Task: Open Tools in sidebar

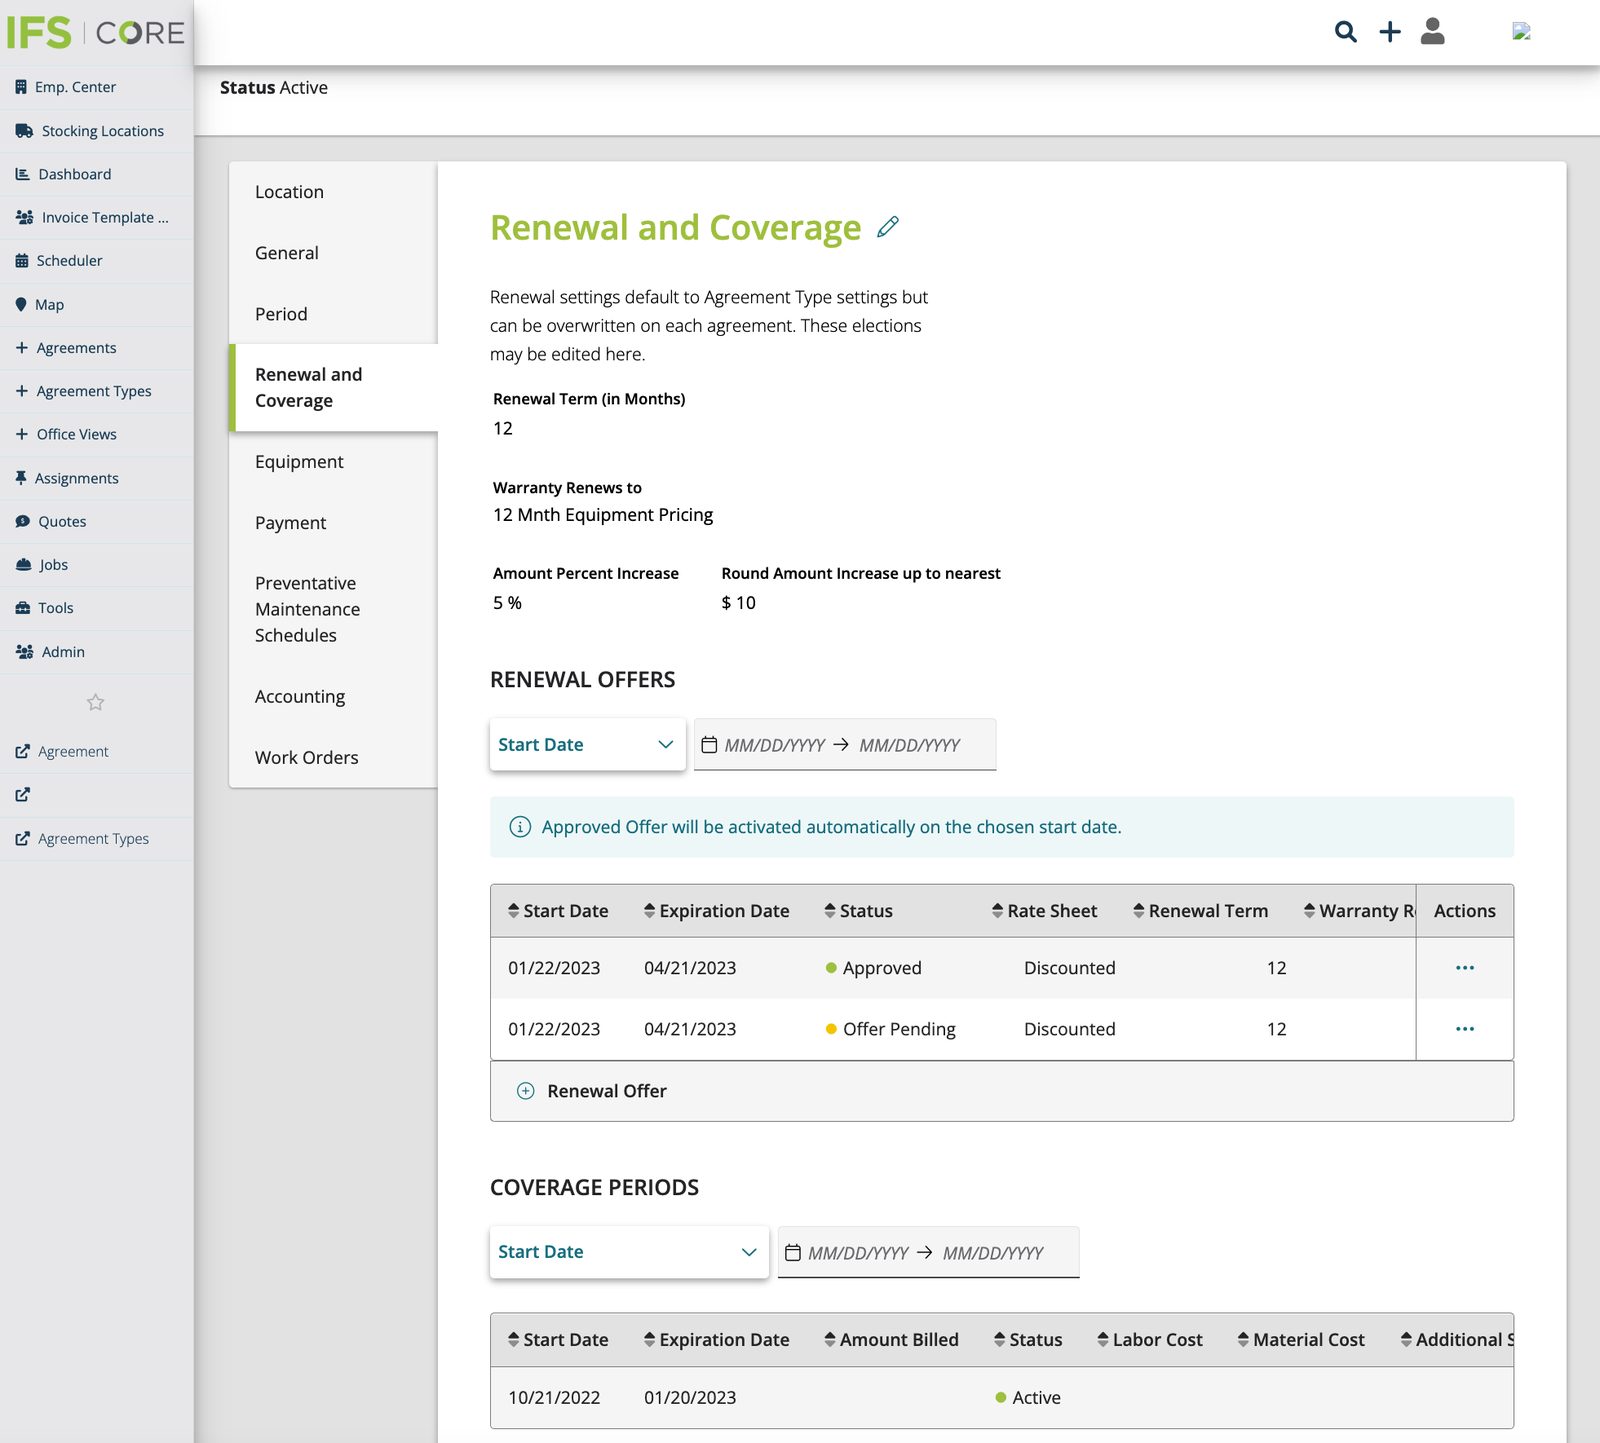Action: coord(97,608)
